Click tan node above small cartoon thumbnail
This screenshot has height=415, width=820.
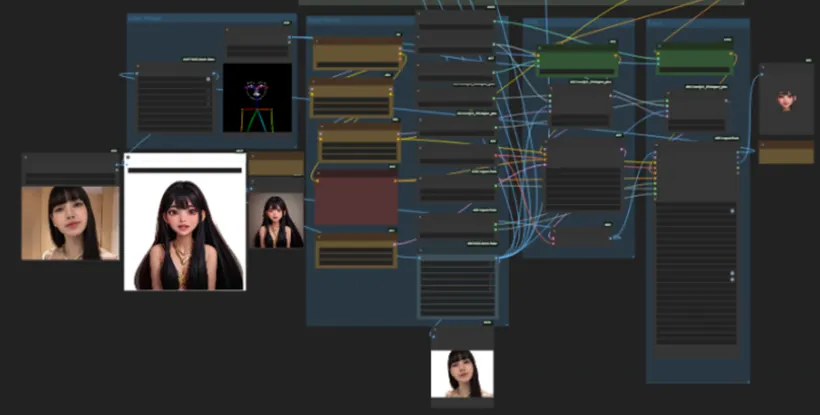pos(276,164)
